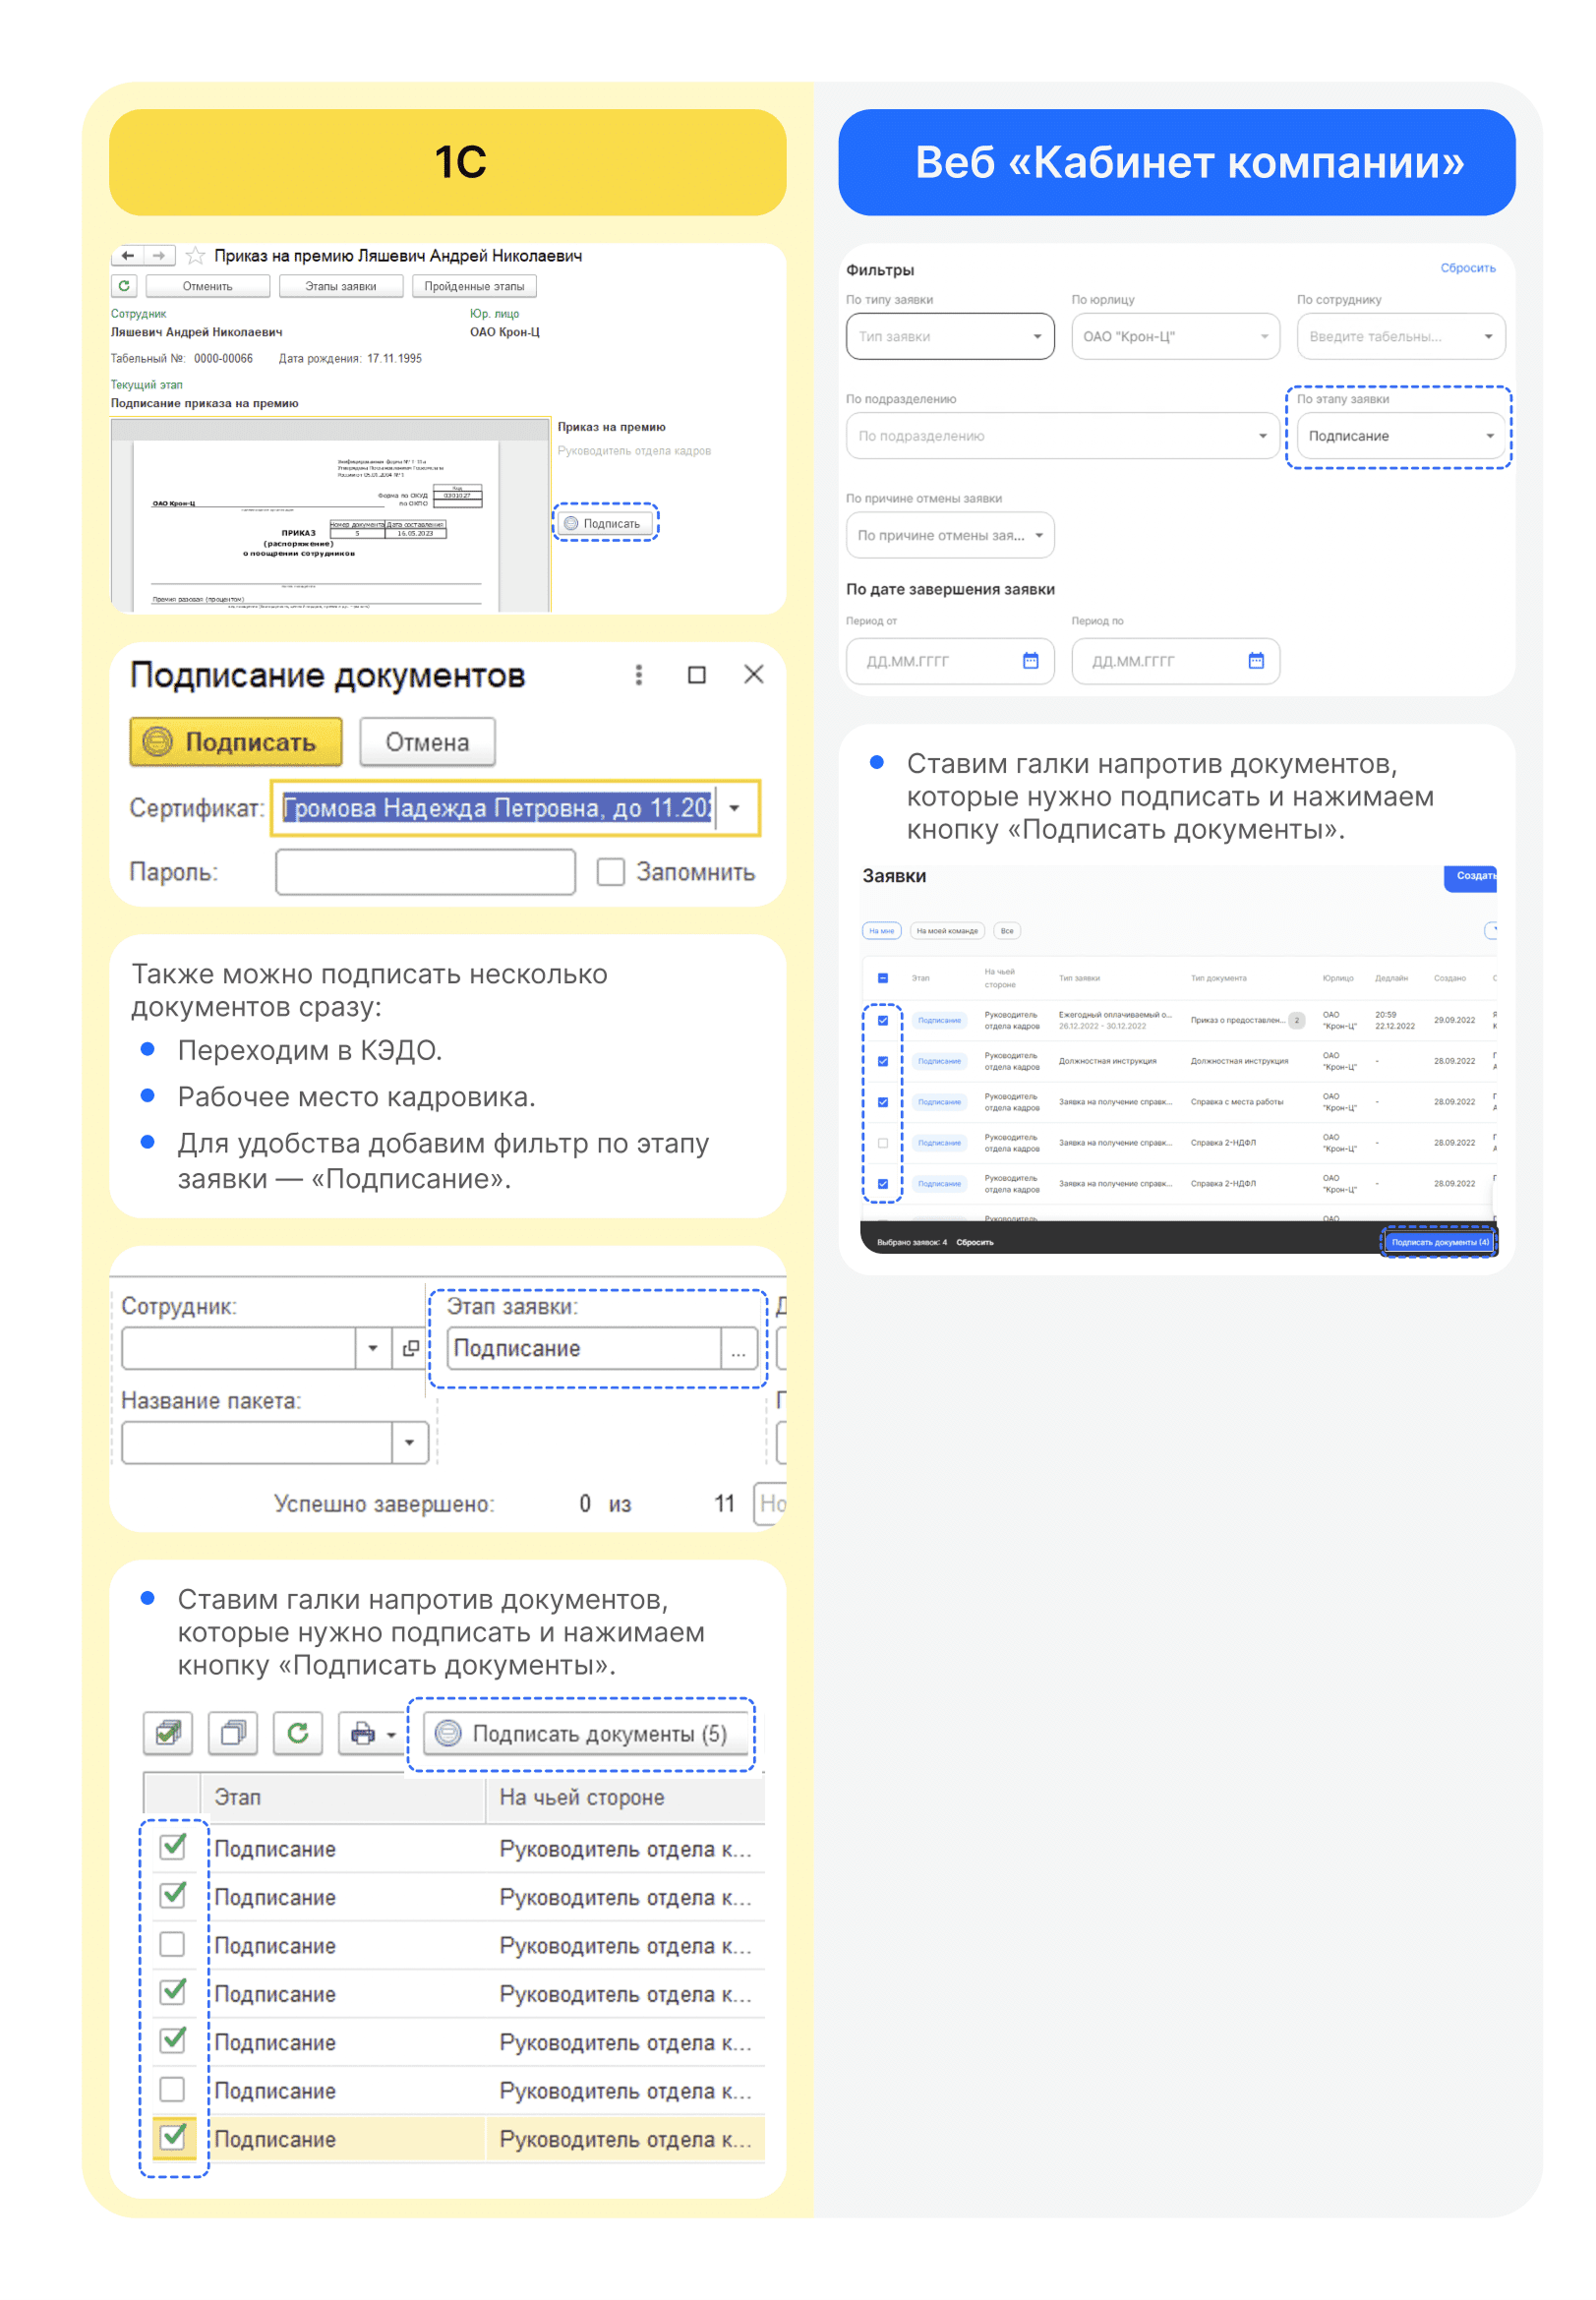Uncheck the fourth Подписание row checkbox in 1C
This screenshot has height=2300, width=1596.
173,1991
